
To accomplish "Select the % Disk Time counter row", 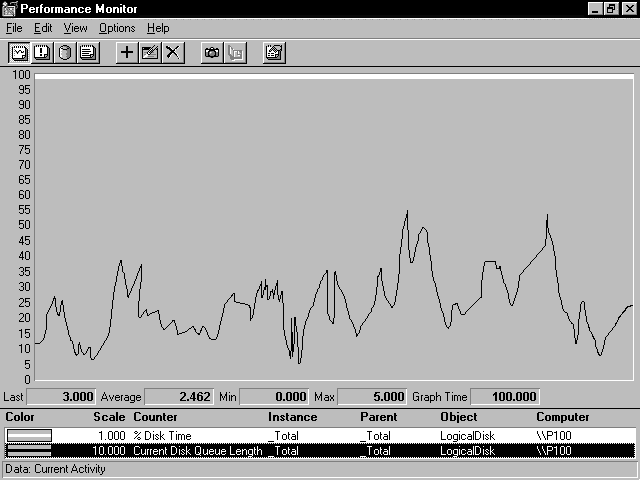I will tap(320, 436).
